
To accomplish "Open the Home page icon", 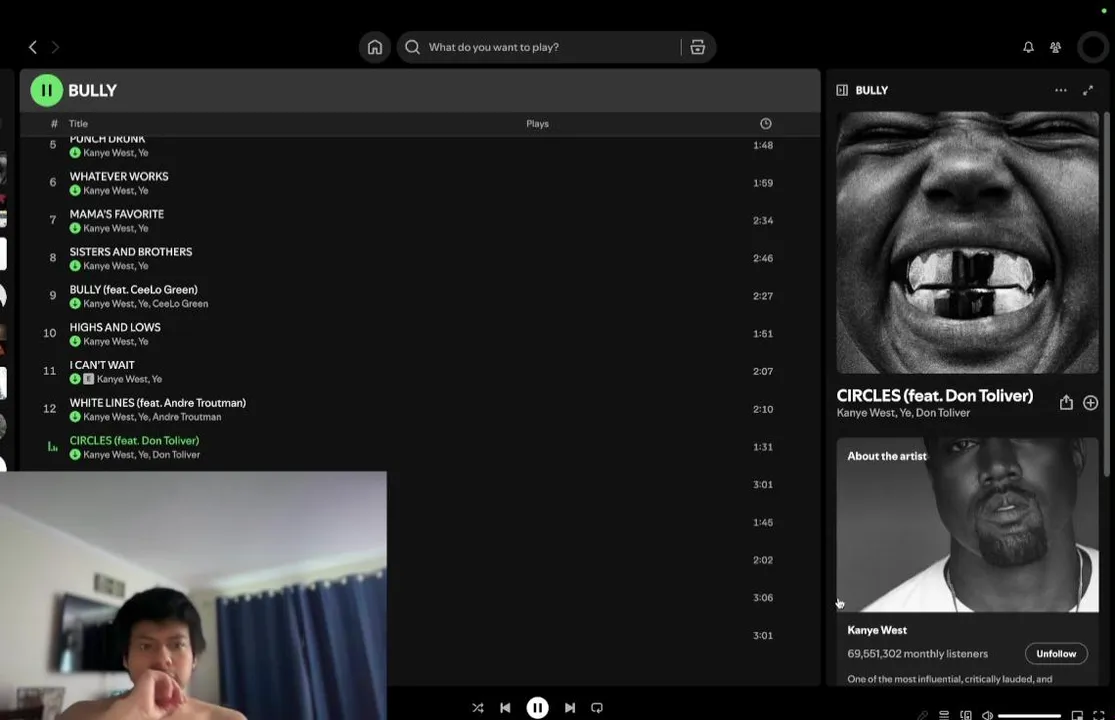I will [375, 47].
